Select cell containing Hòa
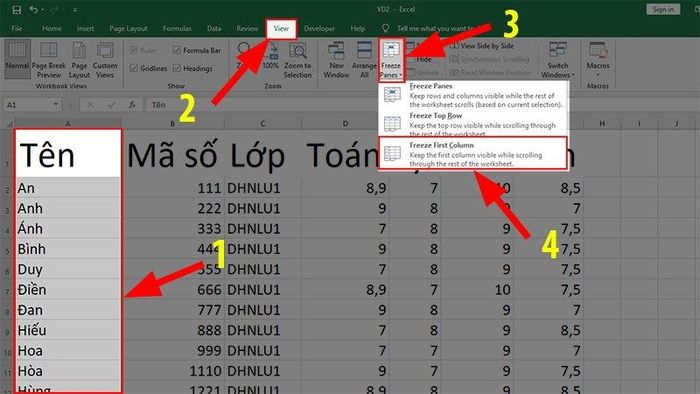This screenshot has width=700, height=394. click(68, 371)
